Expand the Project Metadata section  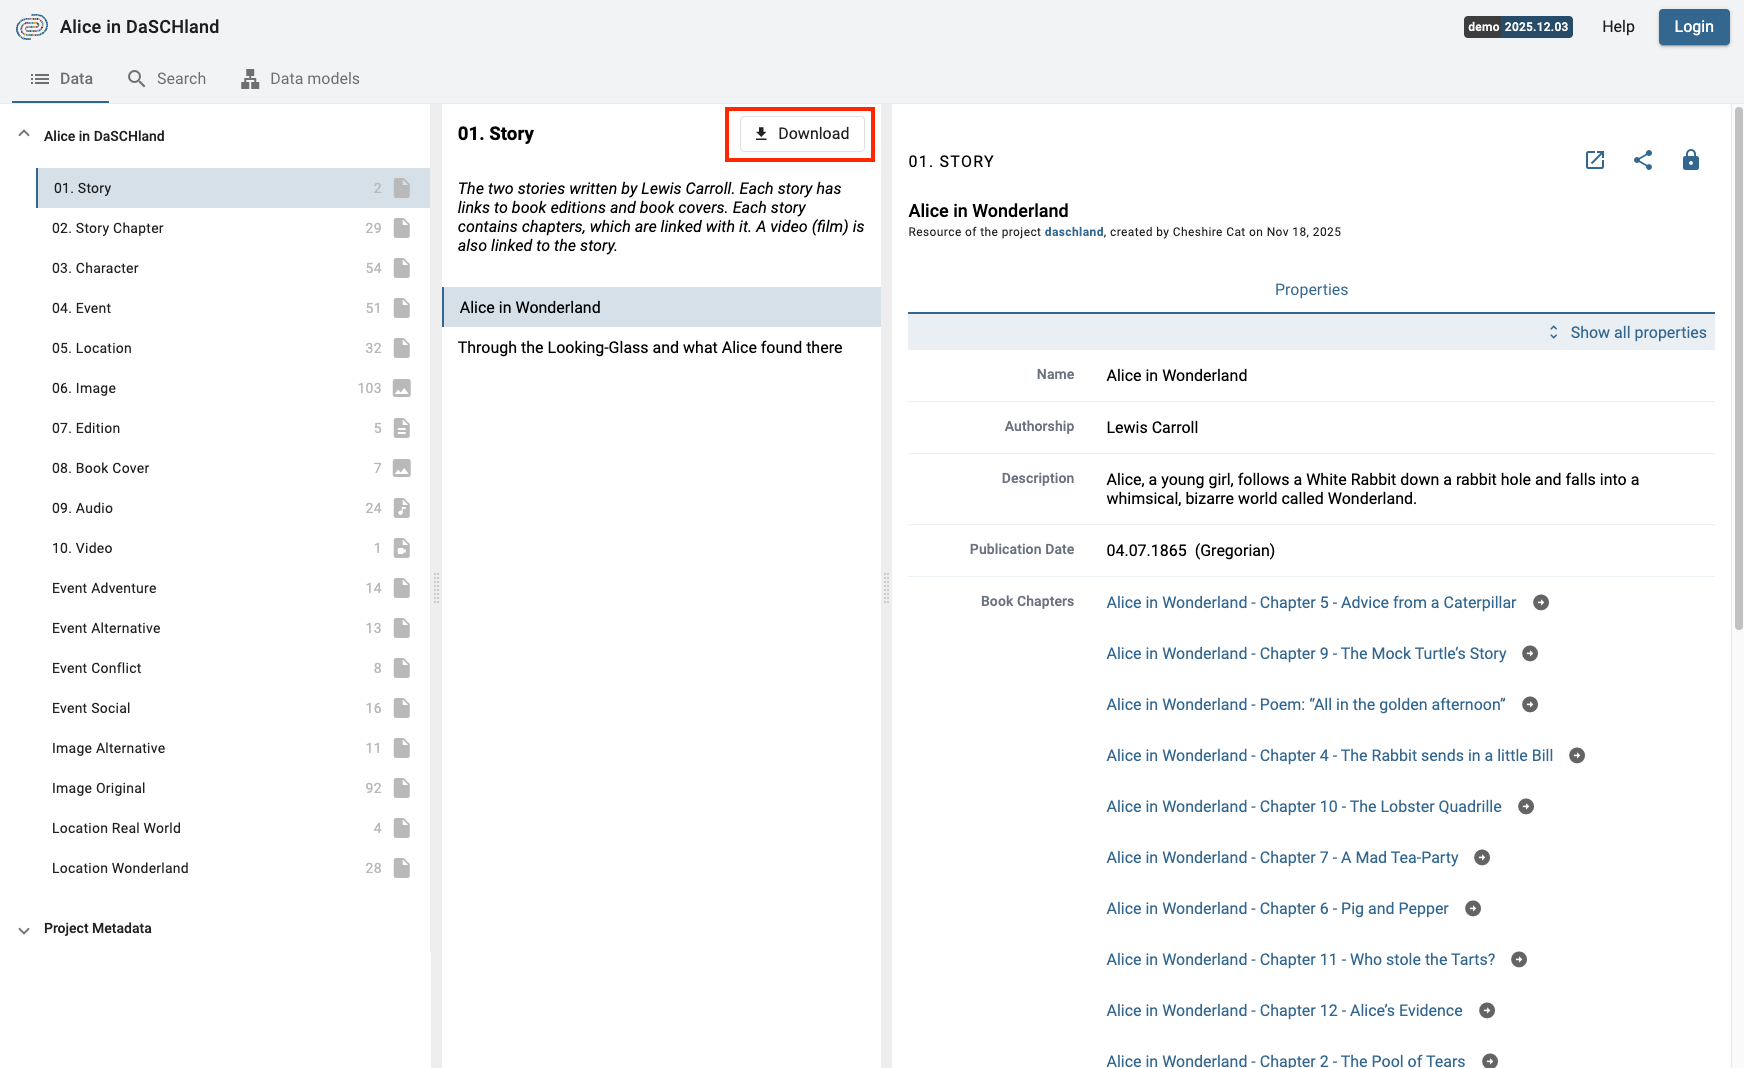point(23,929)
